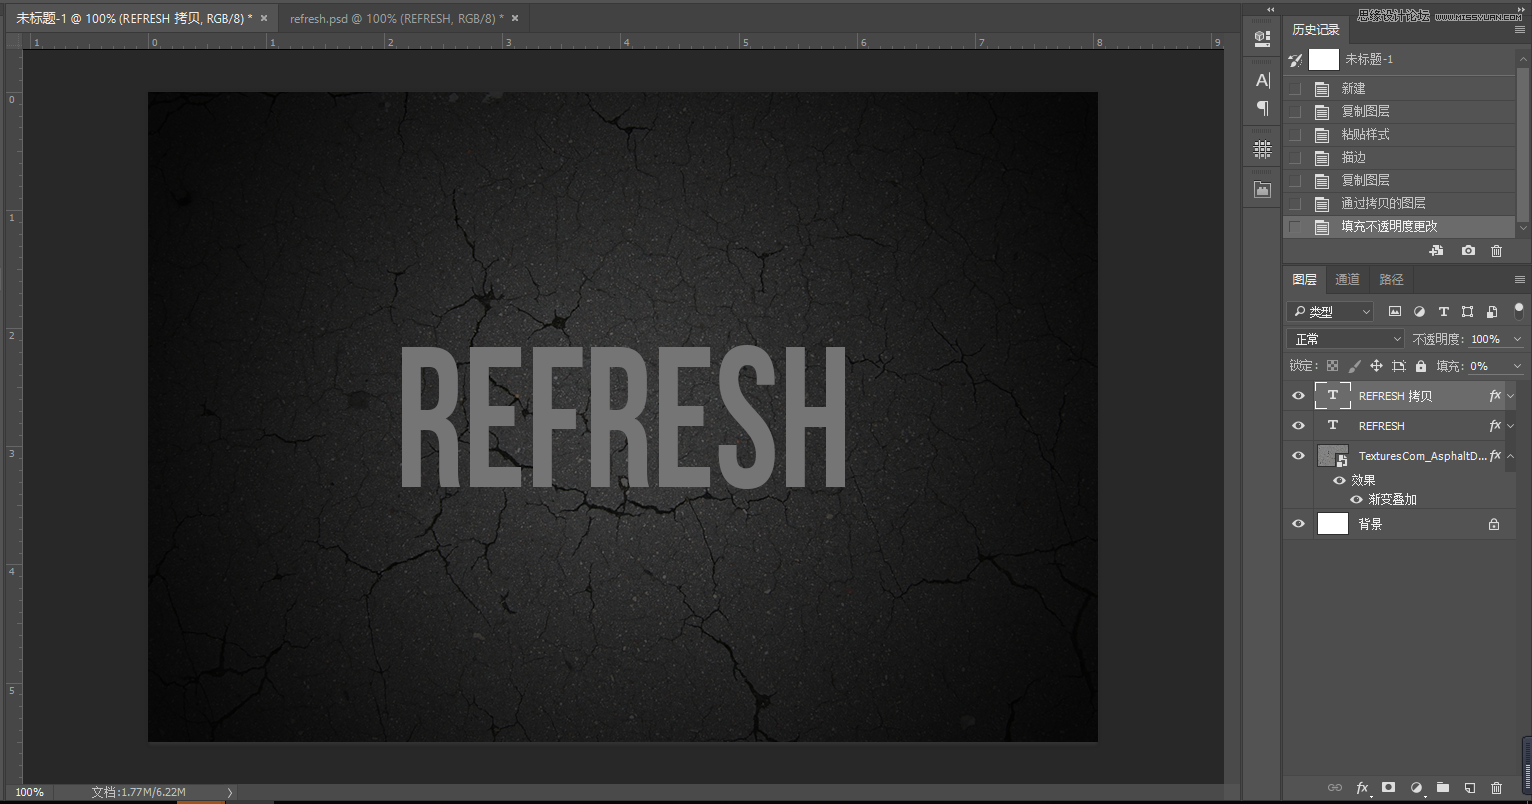Click lock all layer attributes icon
Image resolution: width=1532 pixels, height=804 pixels.
[x=1421, y=366]
